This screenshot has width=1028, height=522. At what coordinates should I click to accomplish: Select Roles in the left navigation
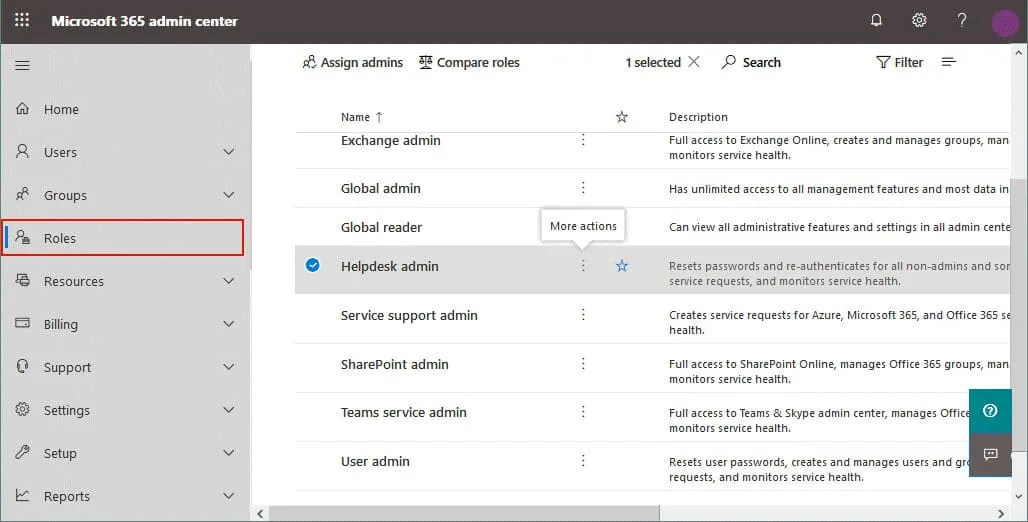[x=60, y=238]
